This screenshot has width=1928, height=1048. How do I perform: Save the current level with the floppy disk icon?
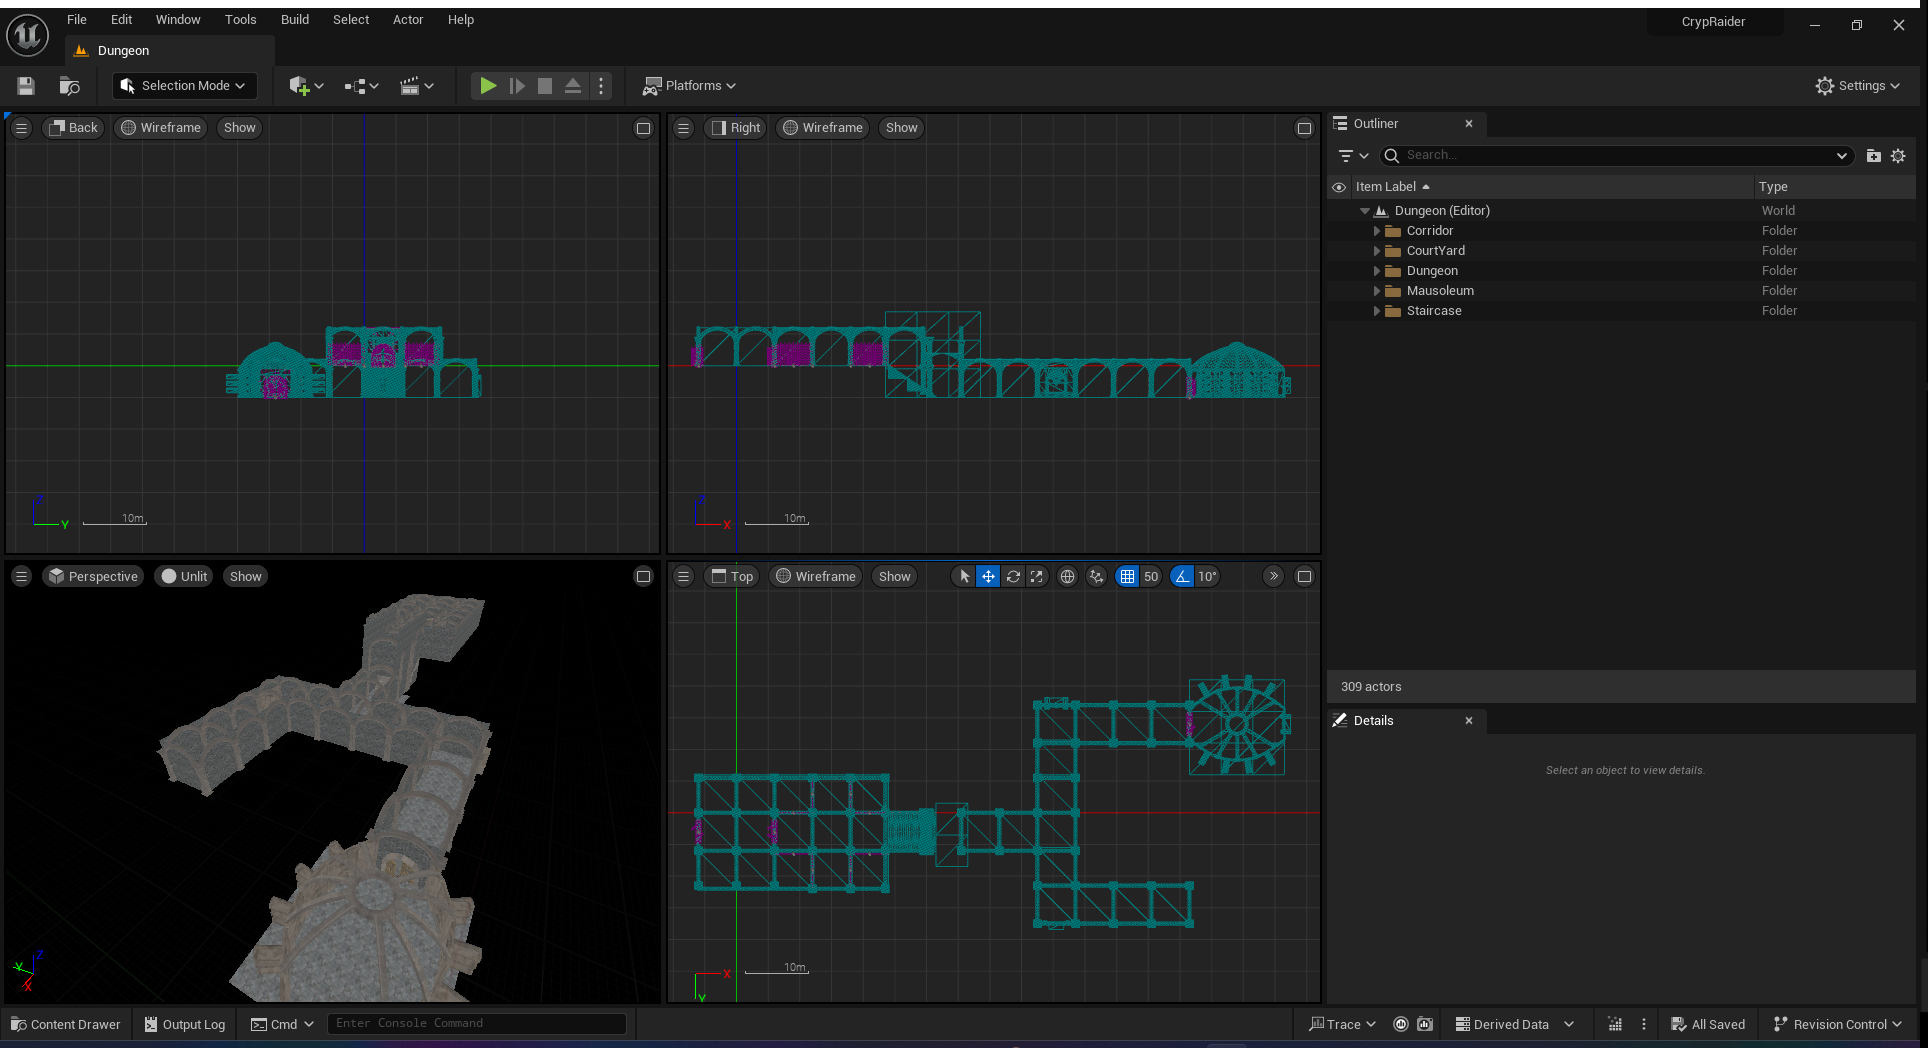[26, 86]
